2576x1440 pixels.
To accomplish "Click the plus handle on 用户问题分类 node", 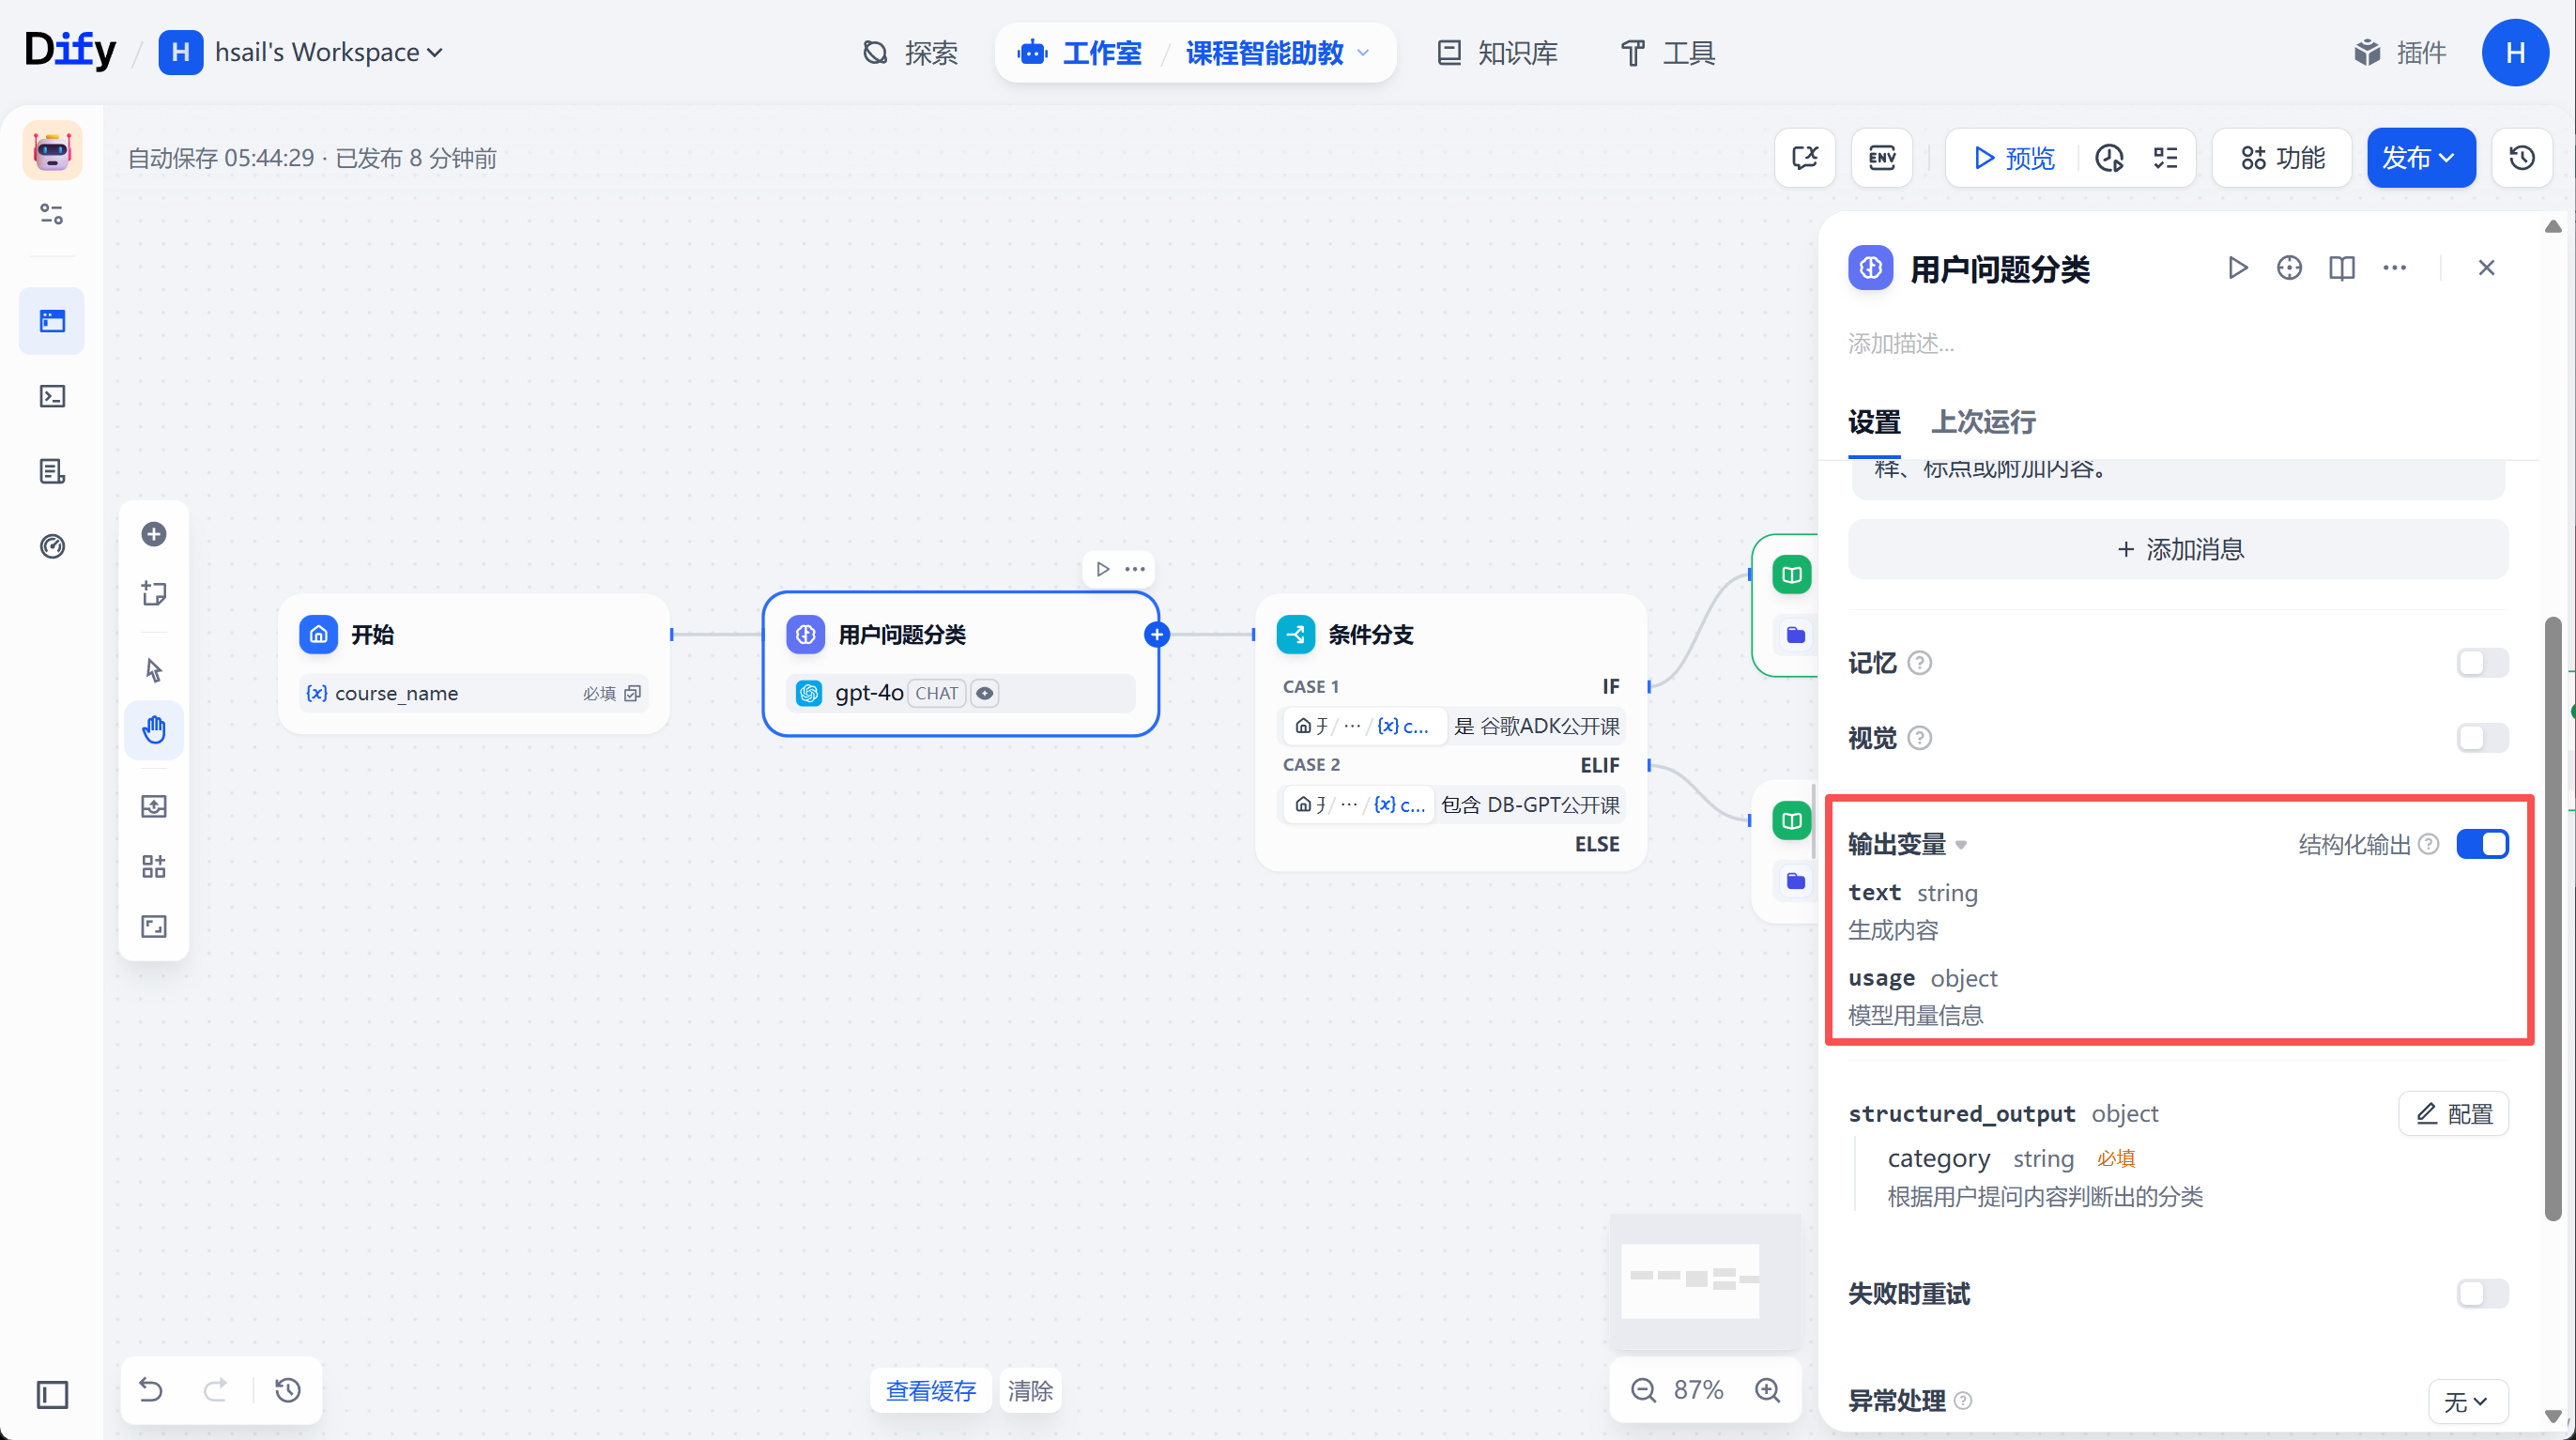I will coord(1157,634).
